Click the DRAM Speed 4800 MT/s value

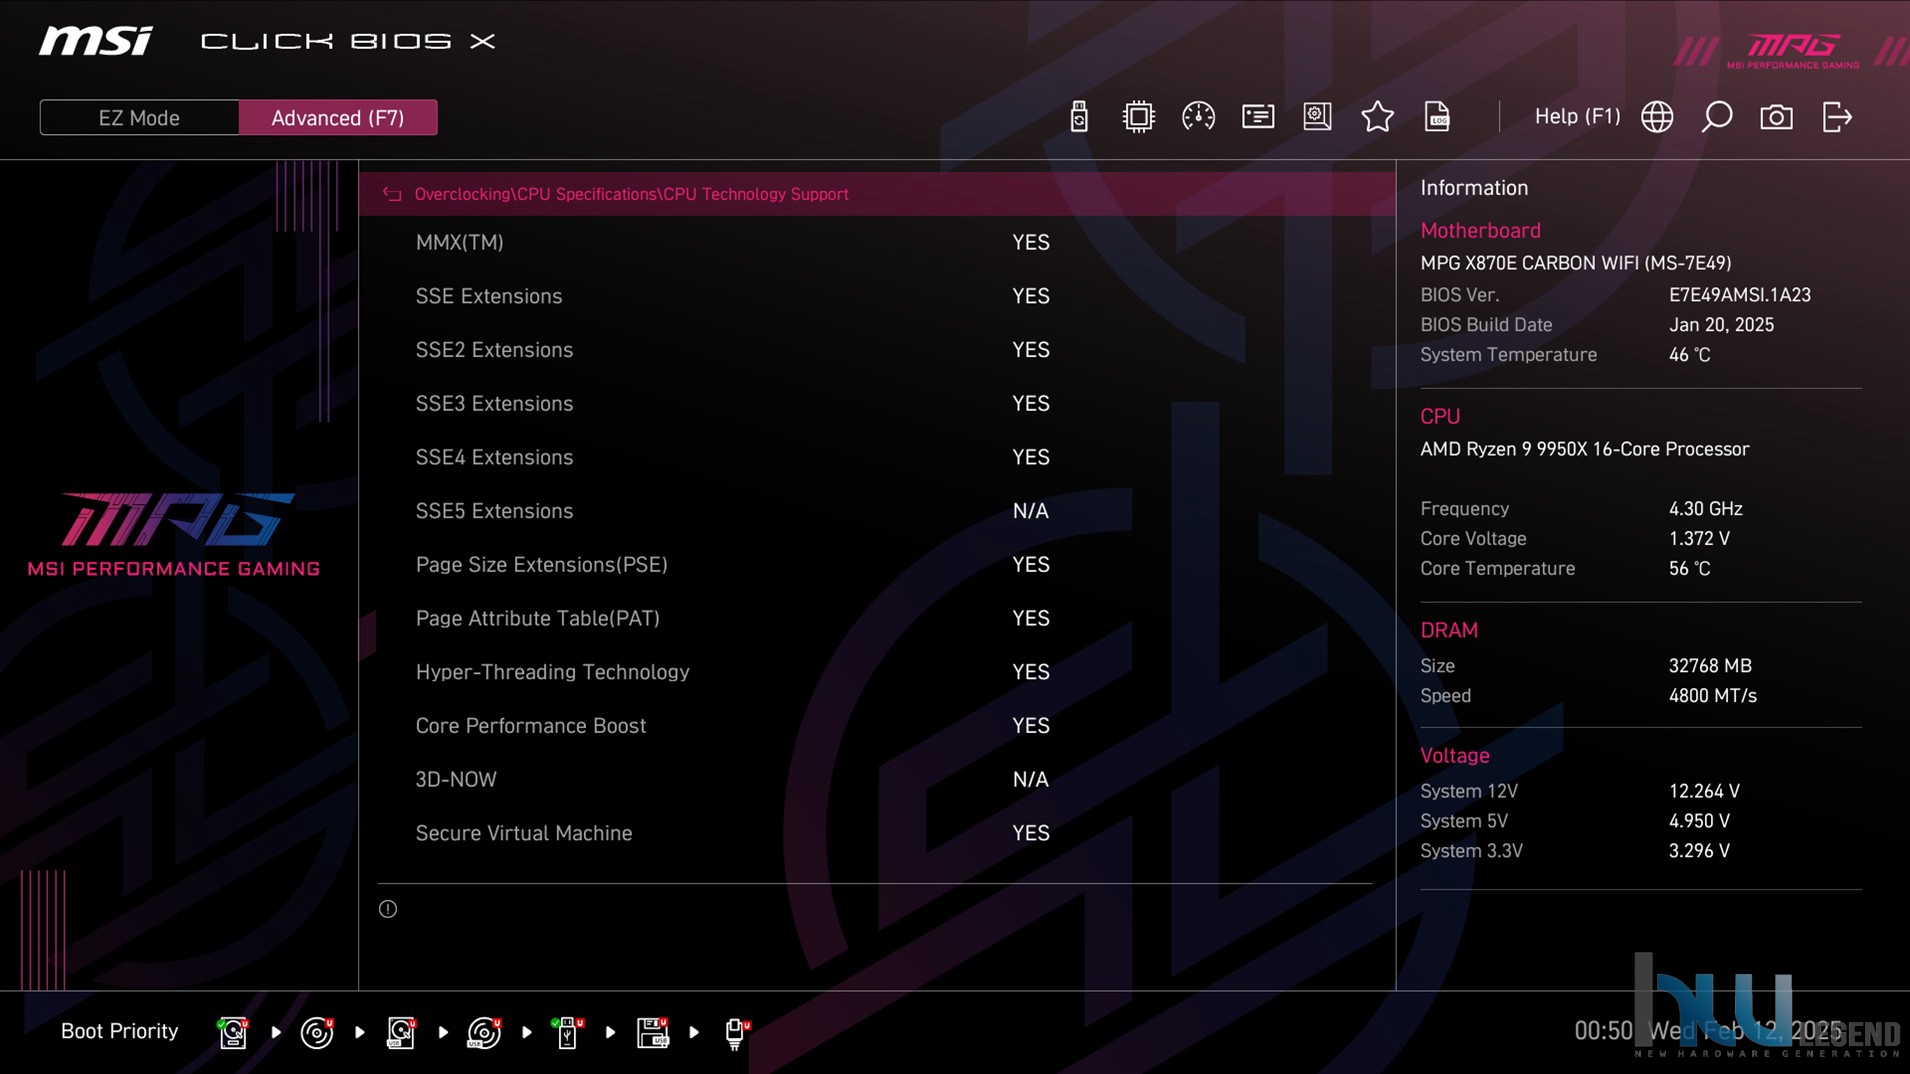pos(1712,696)
